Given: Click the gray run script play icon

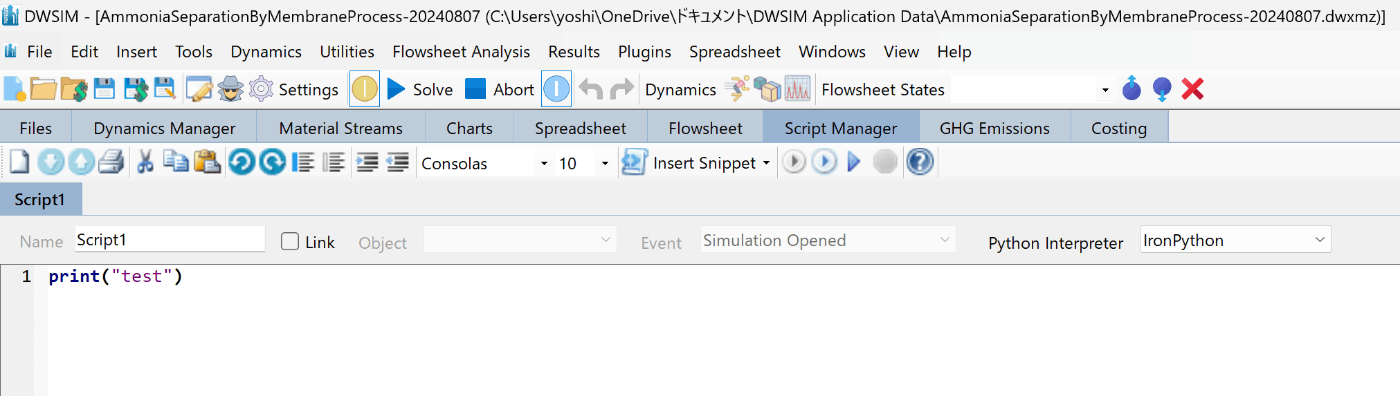Looking at the screenshot, I should coord(794,162).
